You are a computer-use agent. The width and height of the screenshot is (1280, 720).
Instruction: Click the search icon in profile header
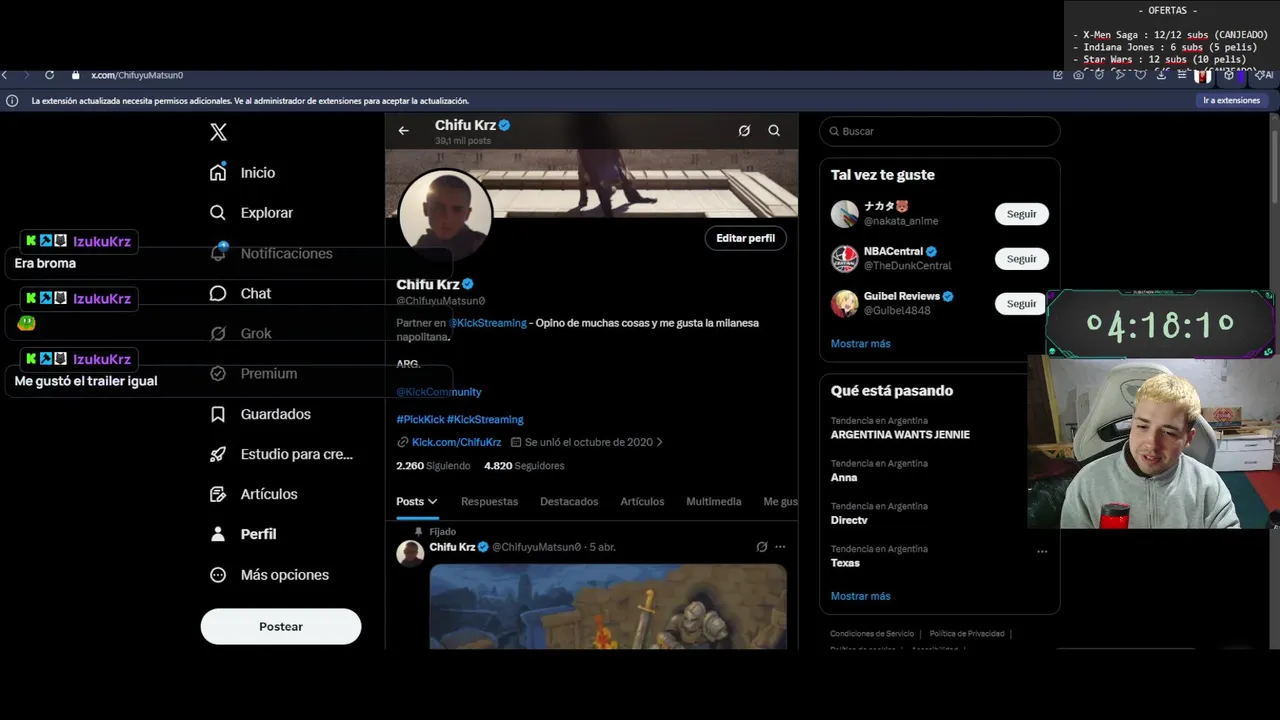pyautogui.click(x=774, y=130)
